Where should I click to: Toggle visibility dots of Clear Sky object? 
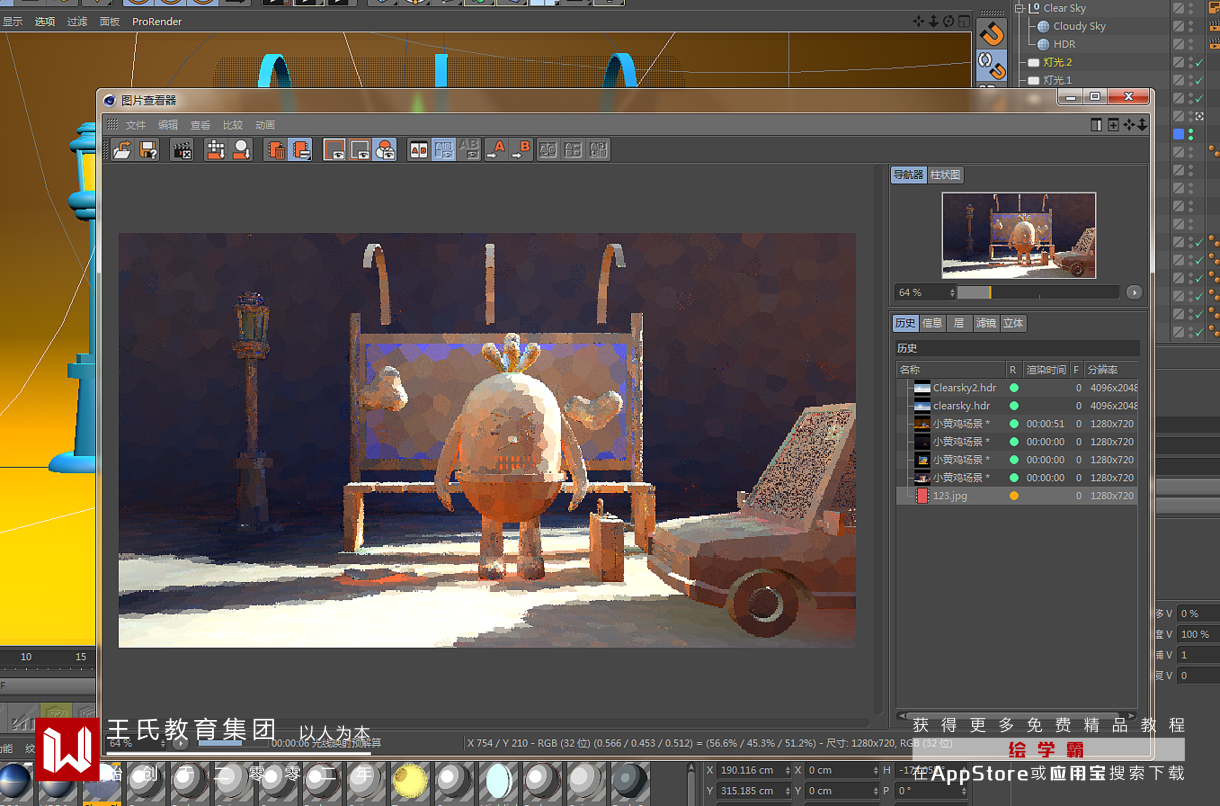click(x=1191, y=8)
